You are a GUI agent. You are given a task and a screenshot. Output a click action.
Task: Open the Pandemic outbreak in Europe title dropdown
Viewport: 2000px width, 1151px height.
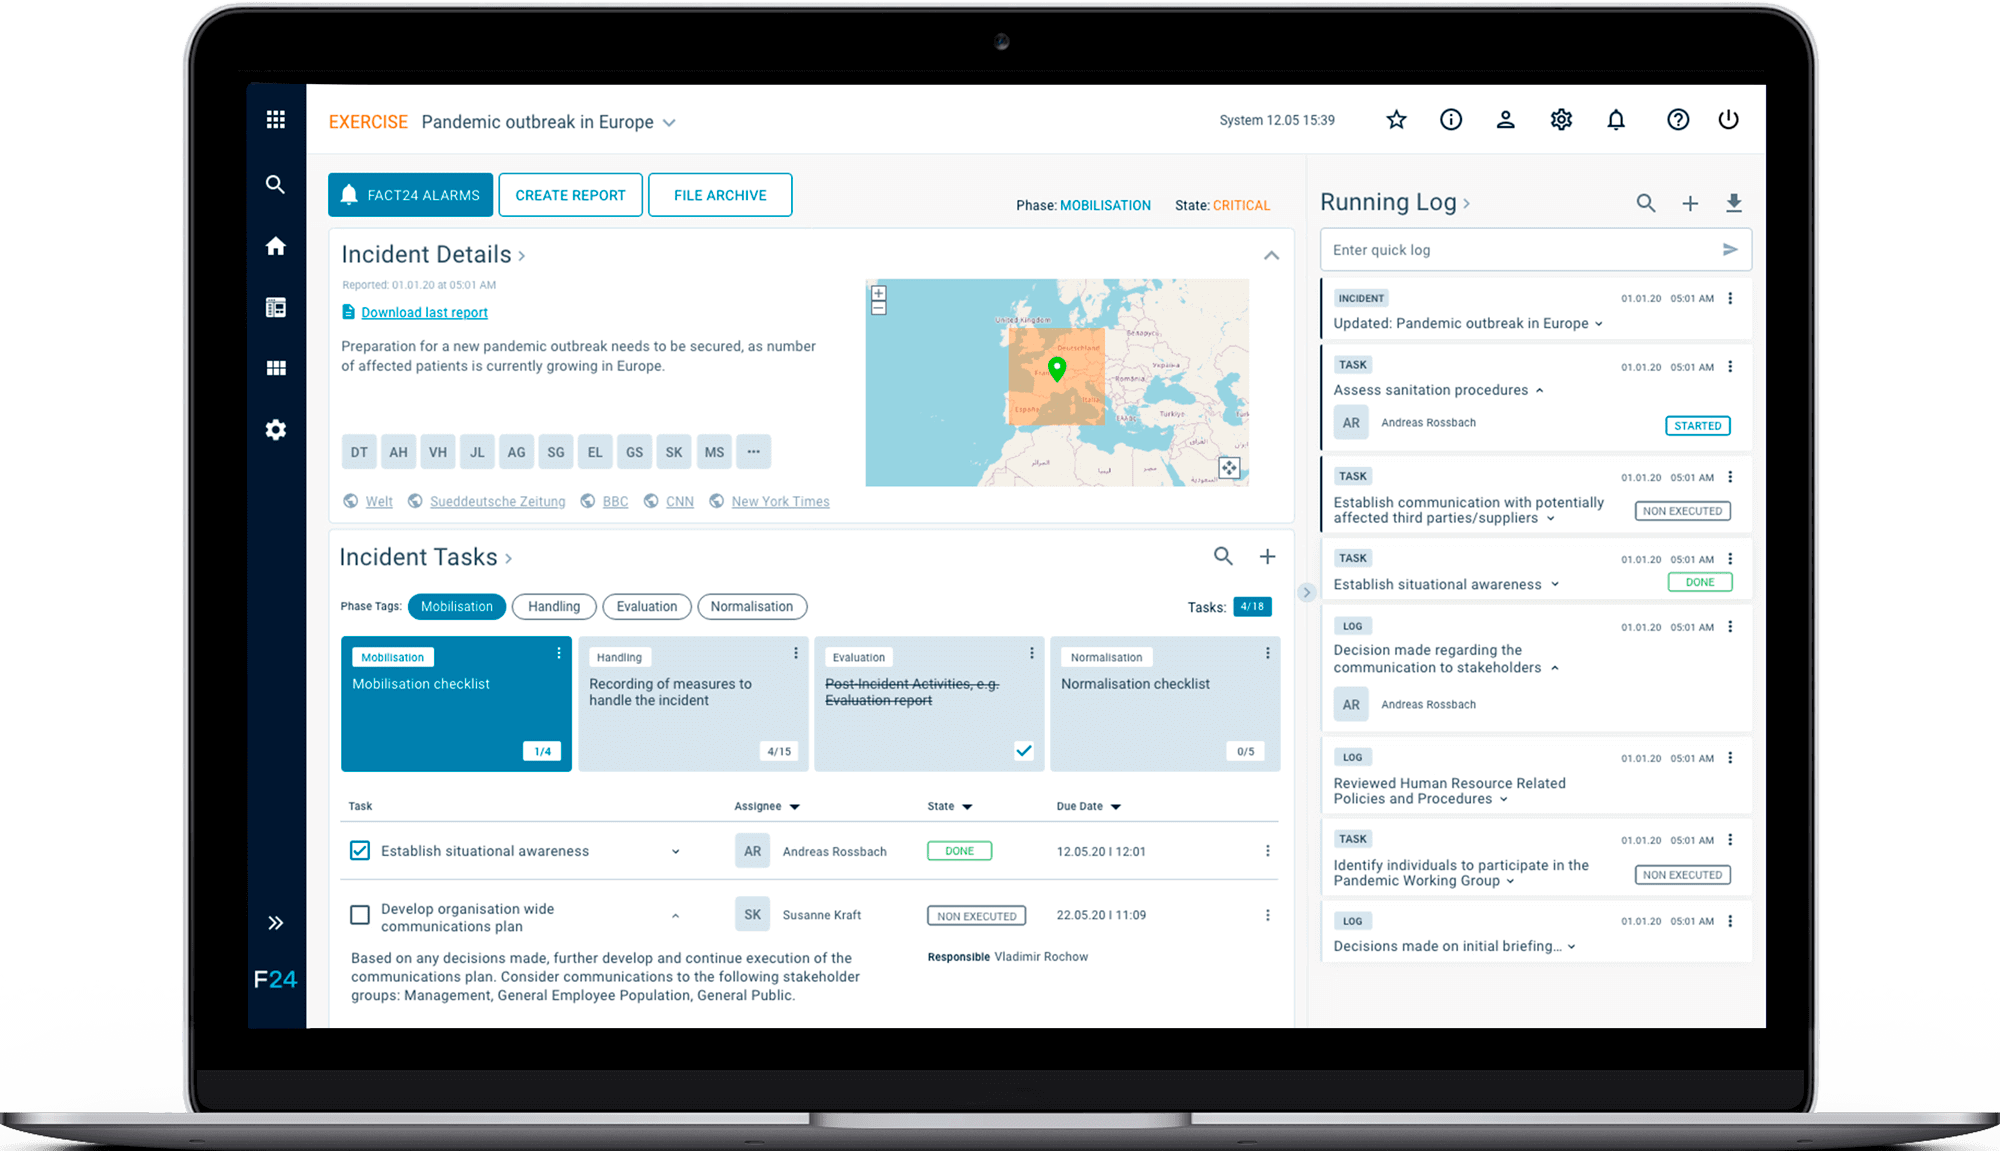pyautogui.click(x=669, y=122)
